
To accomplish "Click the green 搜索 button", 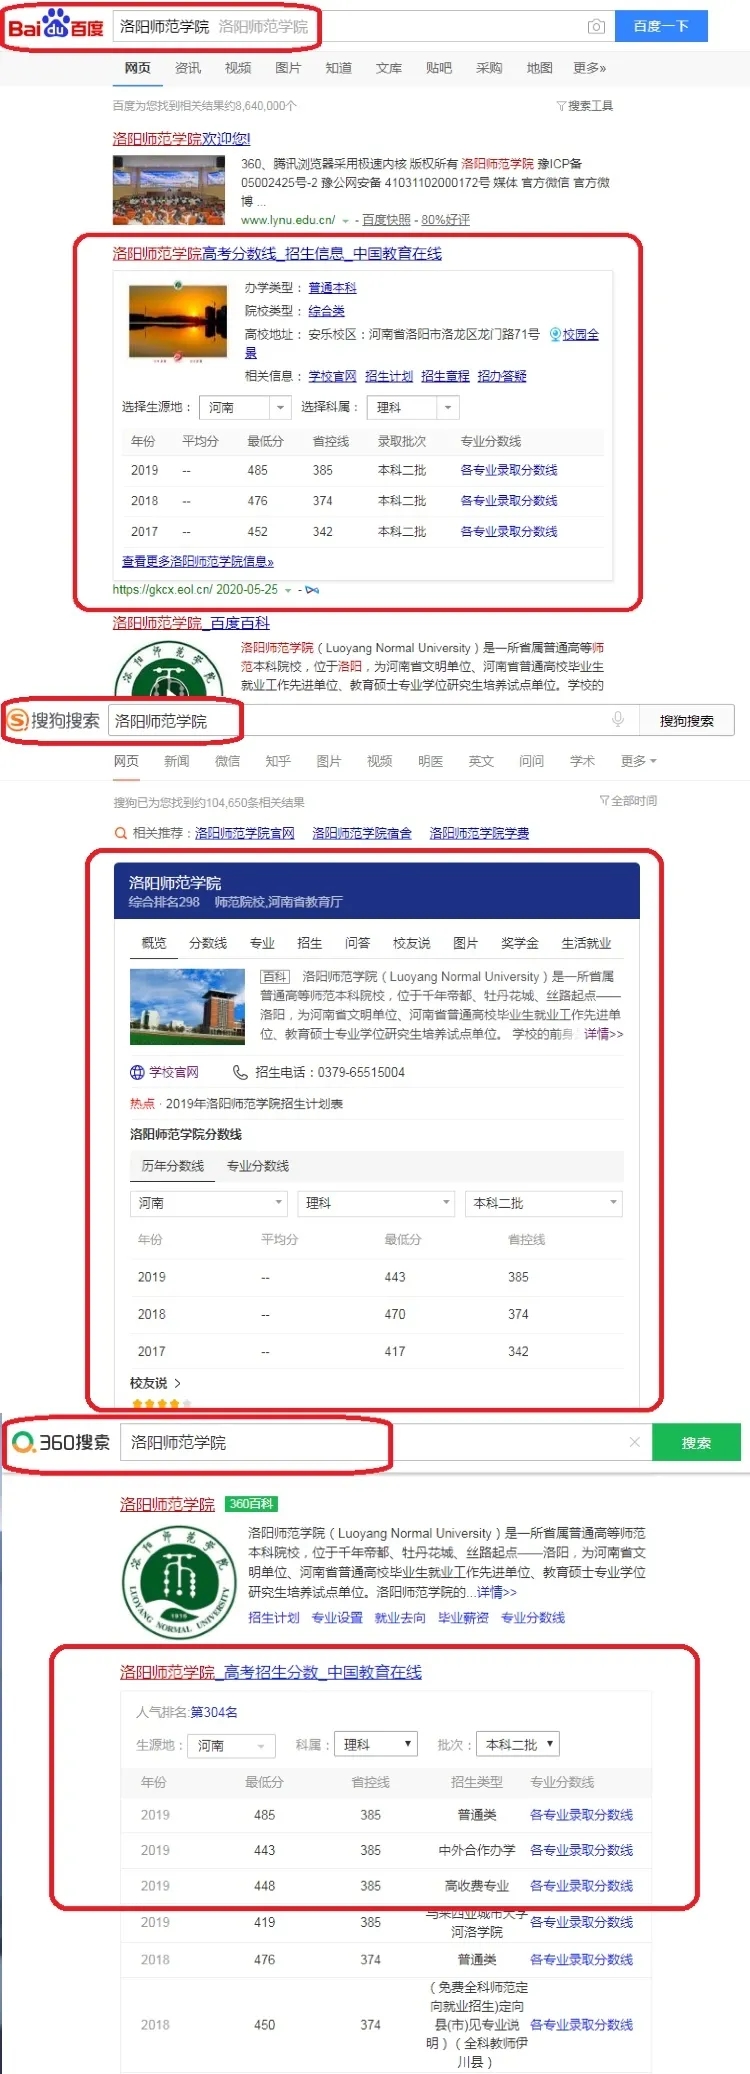I will point(697,1442).
